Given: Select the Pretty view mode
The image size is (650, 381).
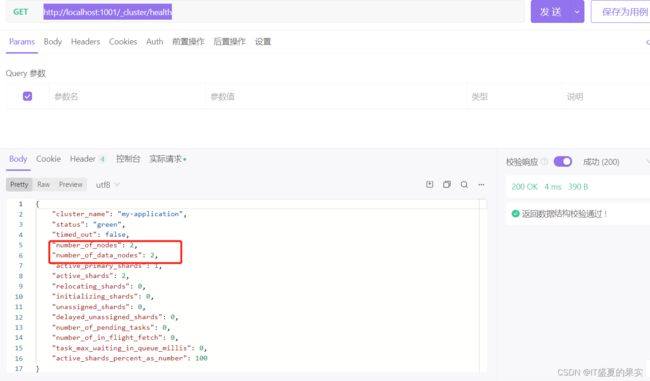Looking at the screenshot, I should point(19,184).
